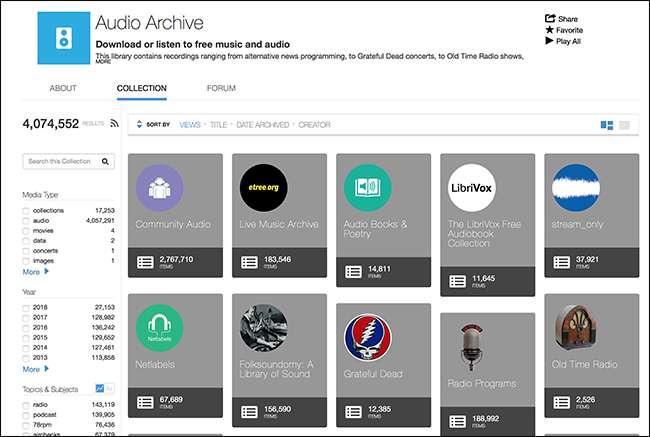Open the LibriVox collection logo
This screenshot has width=650, height=437.
470,188
